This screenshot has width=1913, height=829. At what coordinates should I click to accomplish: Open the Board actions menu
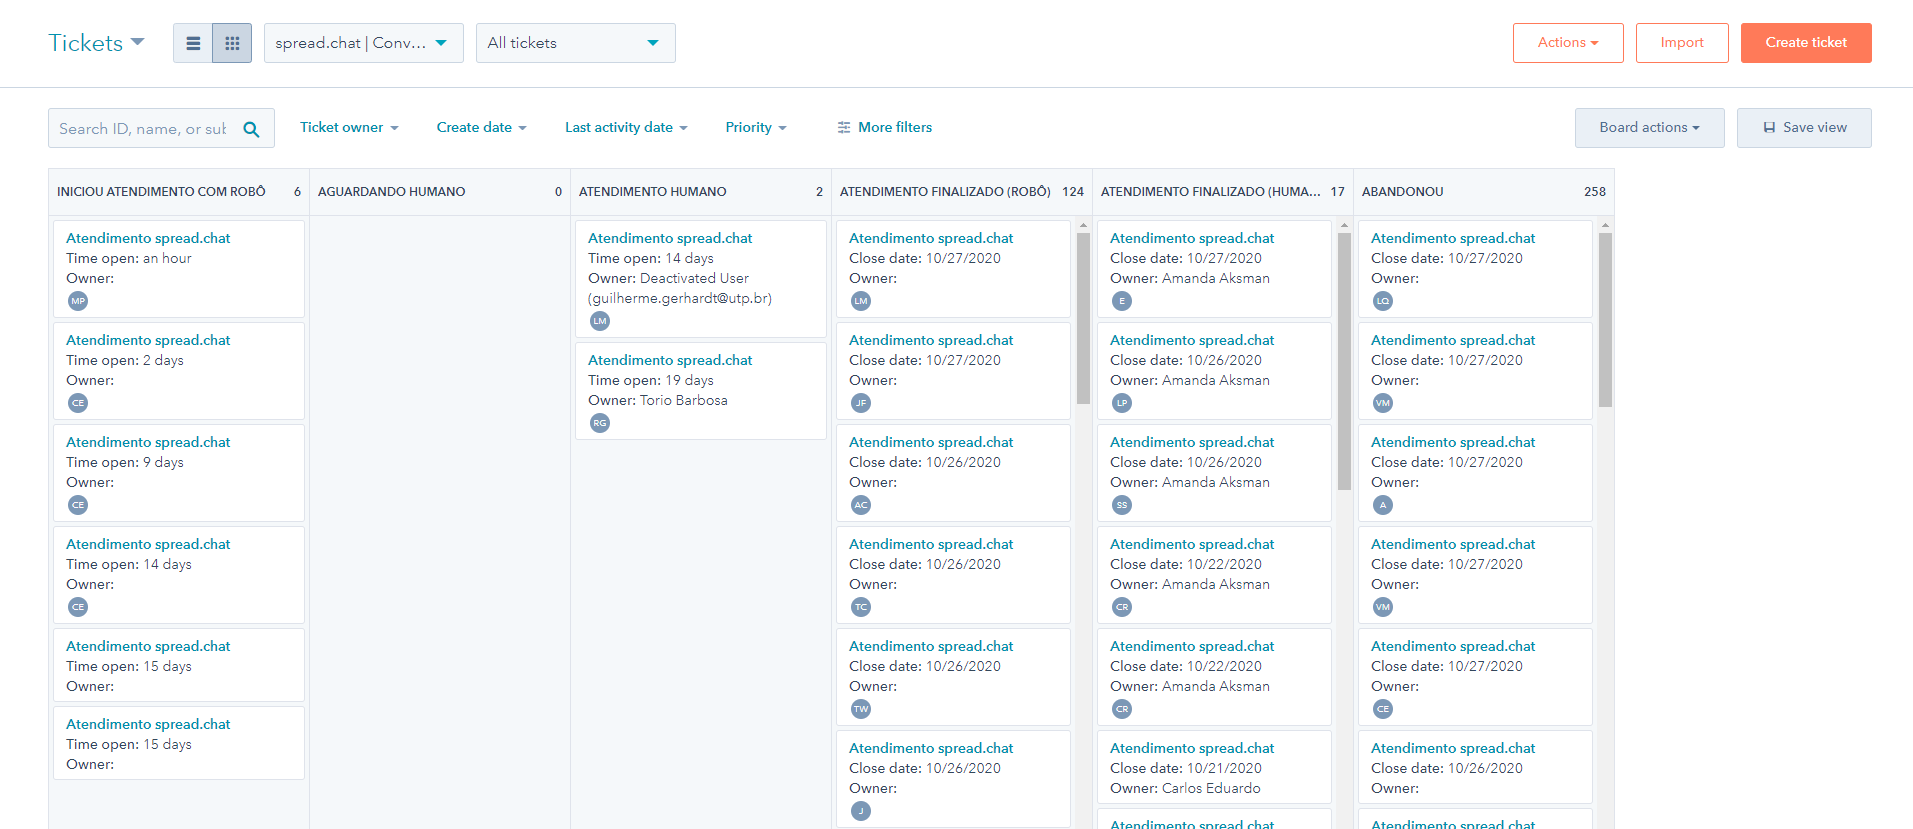tap(1649, 128)
